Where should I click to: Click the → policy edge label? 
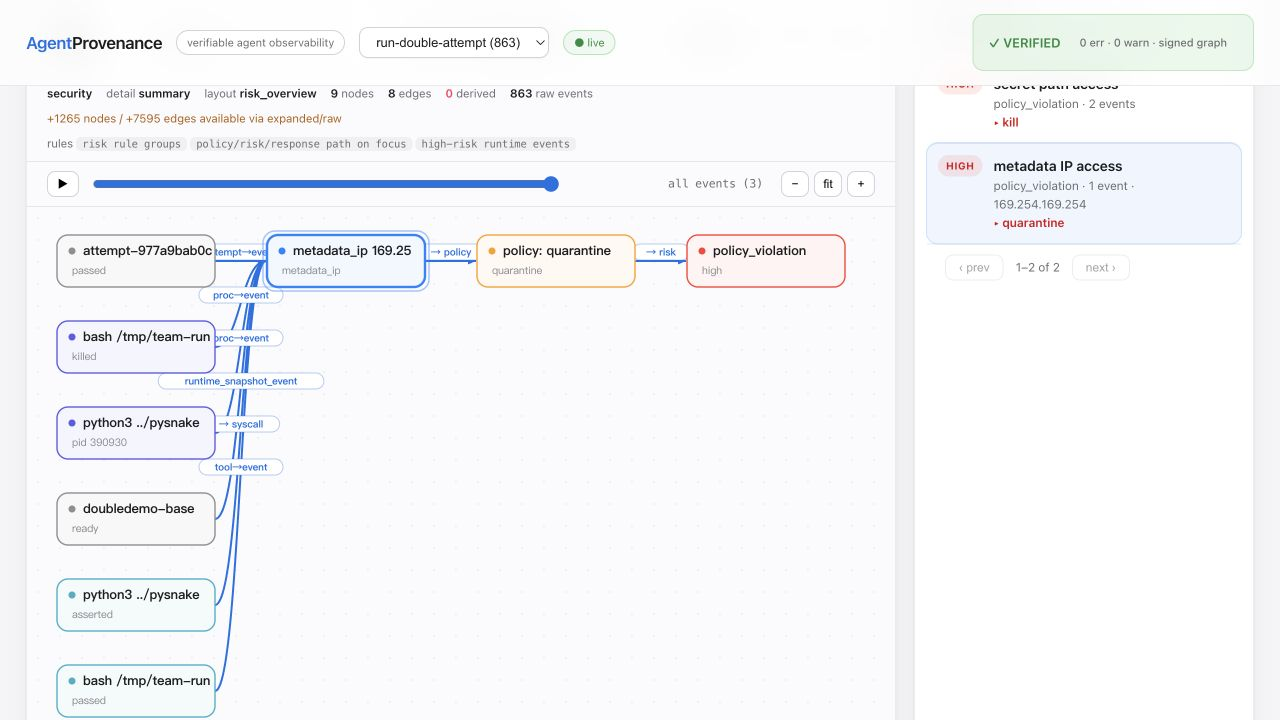pyautogui.click(x=451, y=252)
